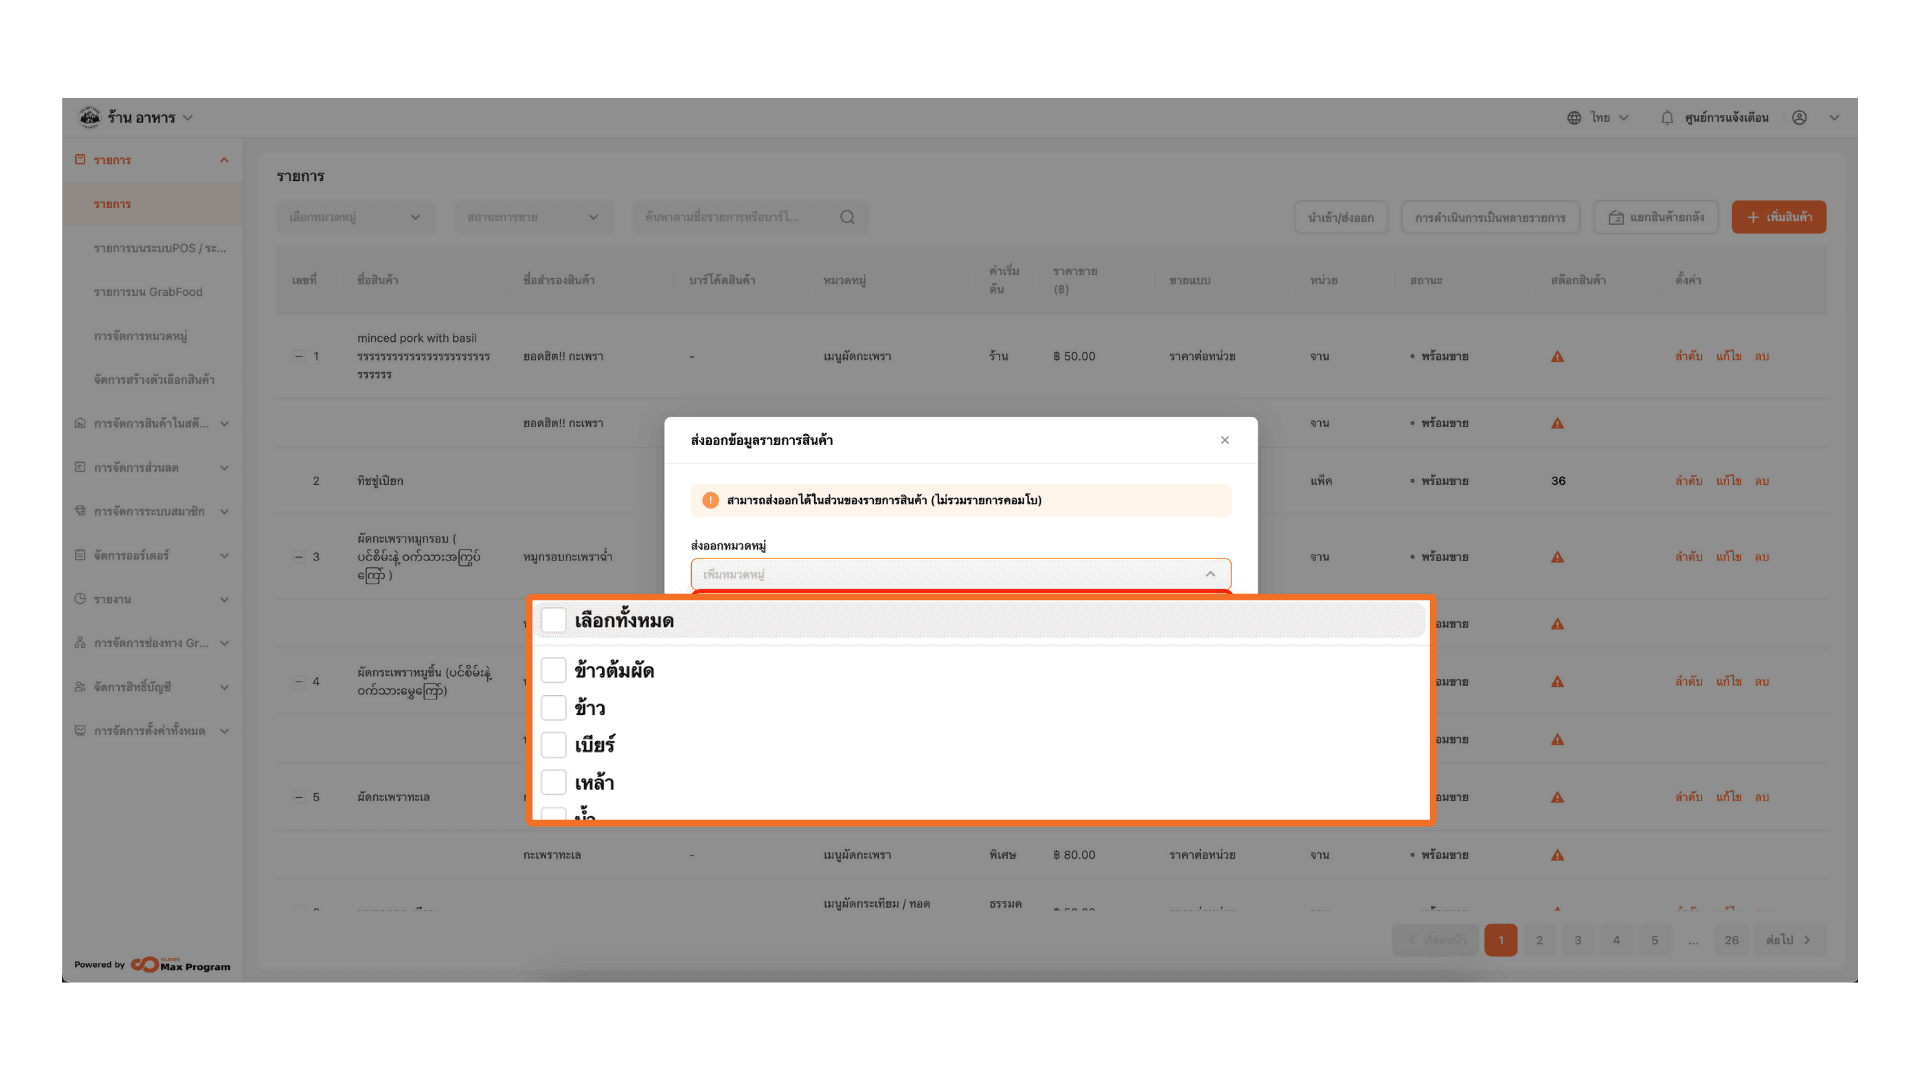Tick the เบียร์ category checkbox

point(554,745)
